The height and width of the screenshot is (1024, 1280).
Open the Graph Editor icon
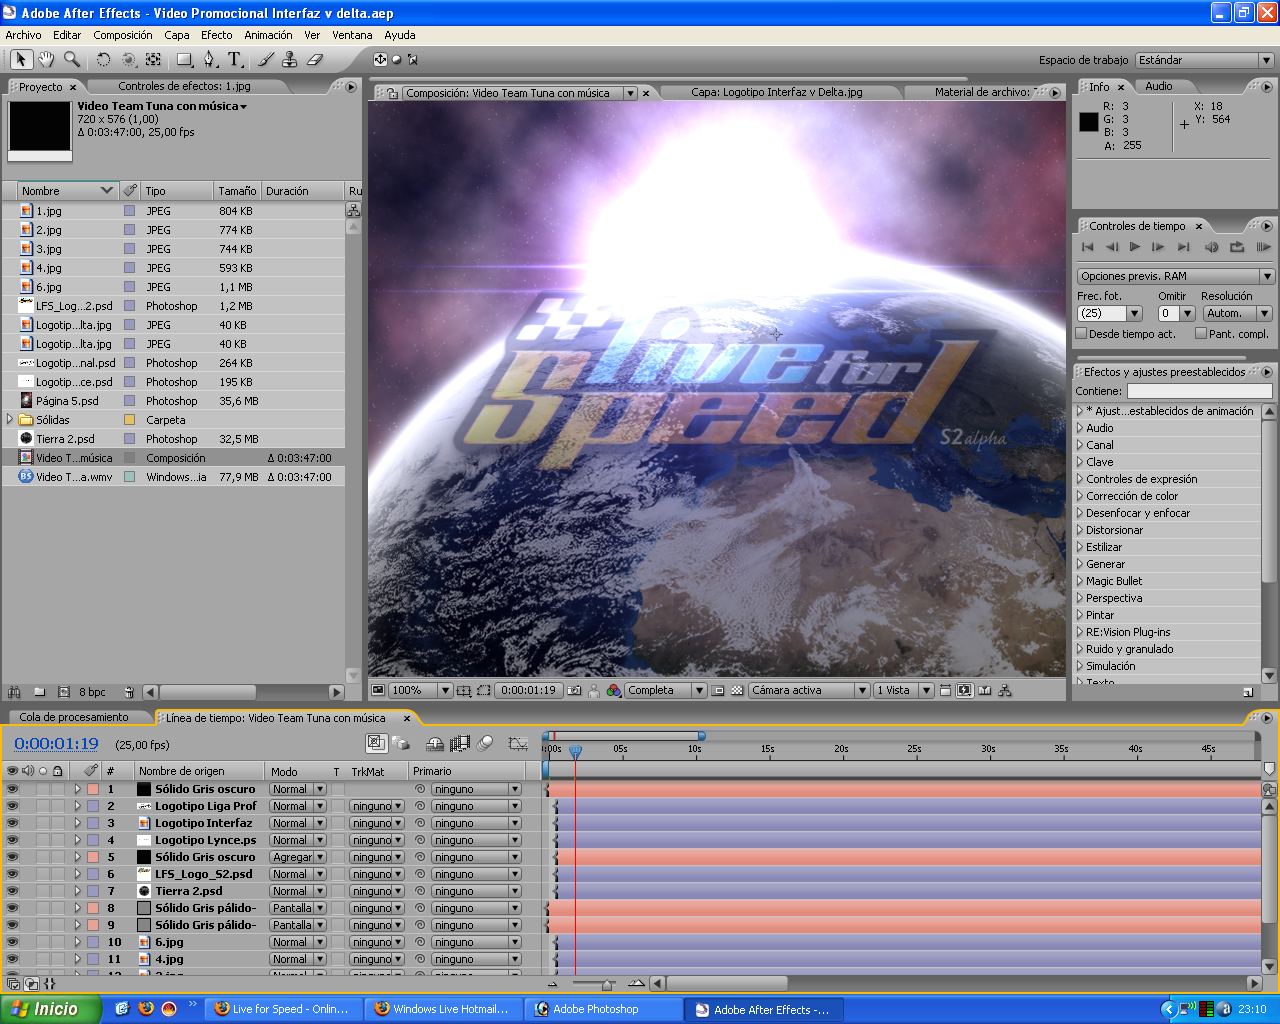[x=518, y=743]
